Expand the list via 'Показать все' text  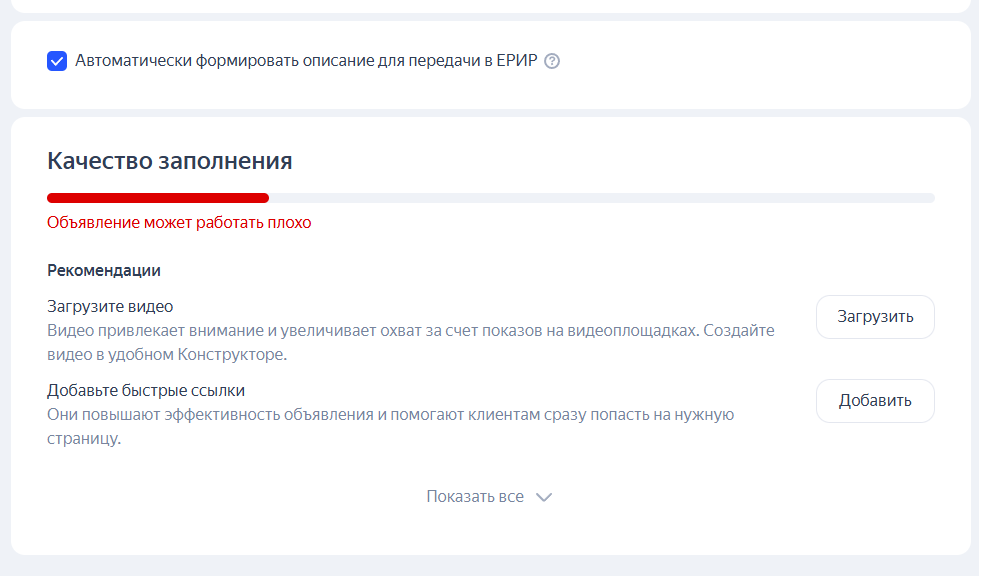[475, 496]
